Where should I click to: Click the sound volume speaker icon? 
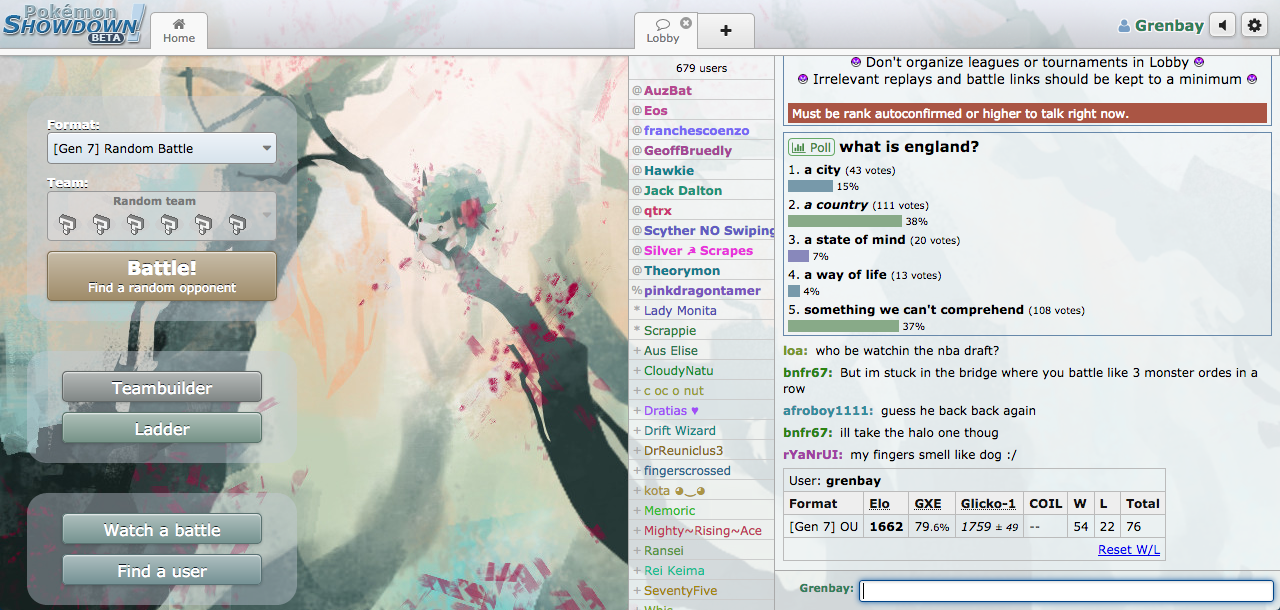pos(1222,26)
